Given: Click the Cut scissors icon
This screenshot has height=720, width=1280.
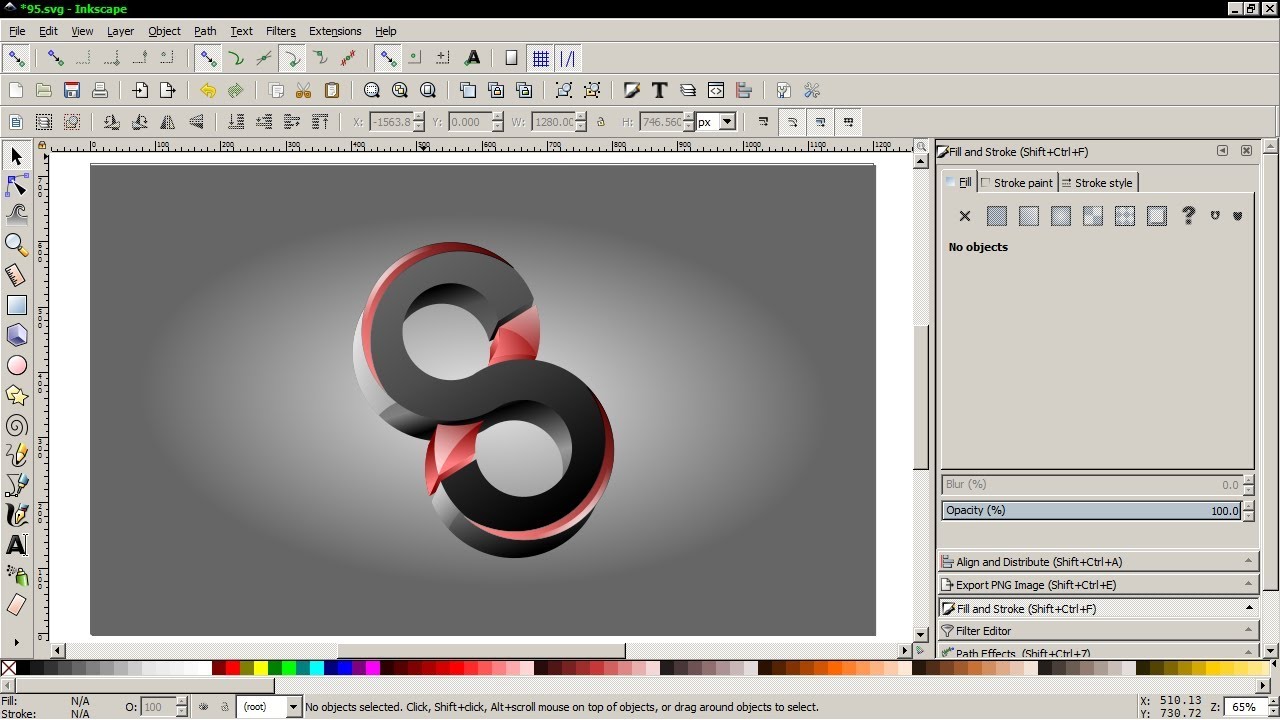Looking at the screenshot, I should [x=304, y=90].
